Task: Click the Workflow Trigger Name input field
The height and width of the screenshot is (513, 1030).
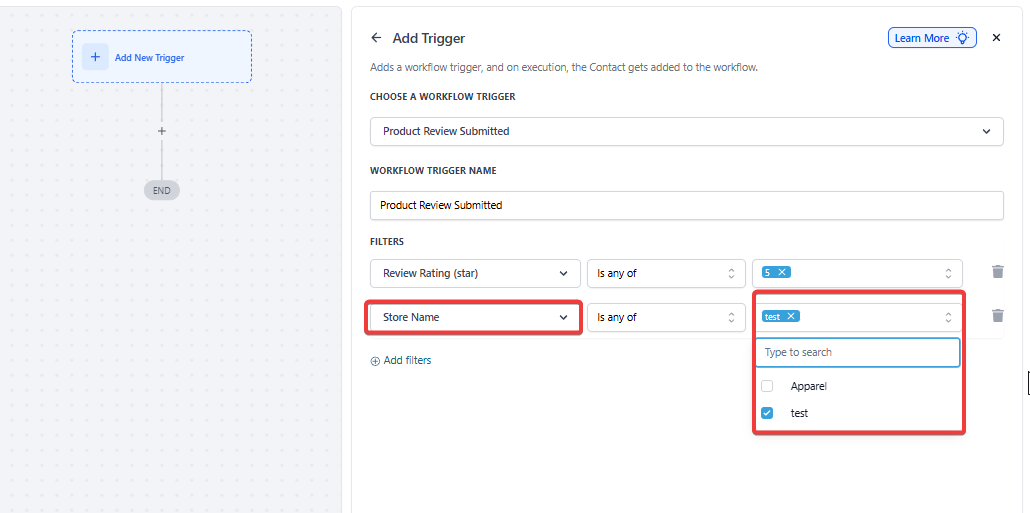Action: (x=686, y=205)
